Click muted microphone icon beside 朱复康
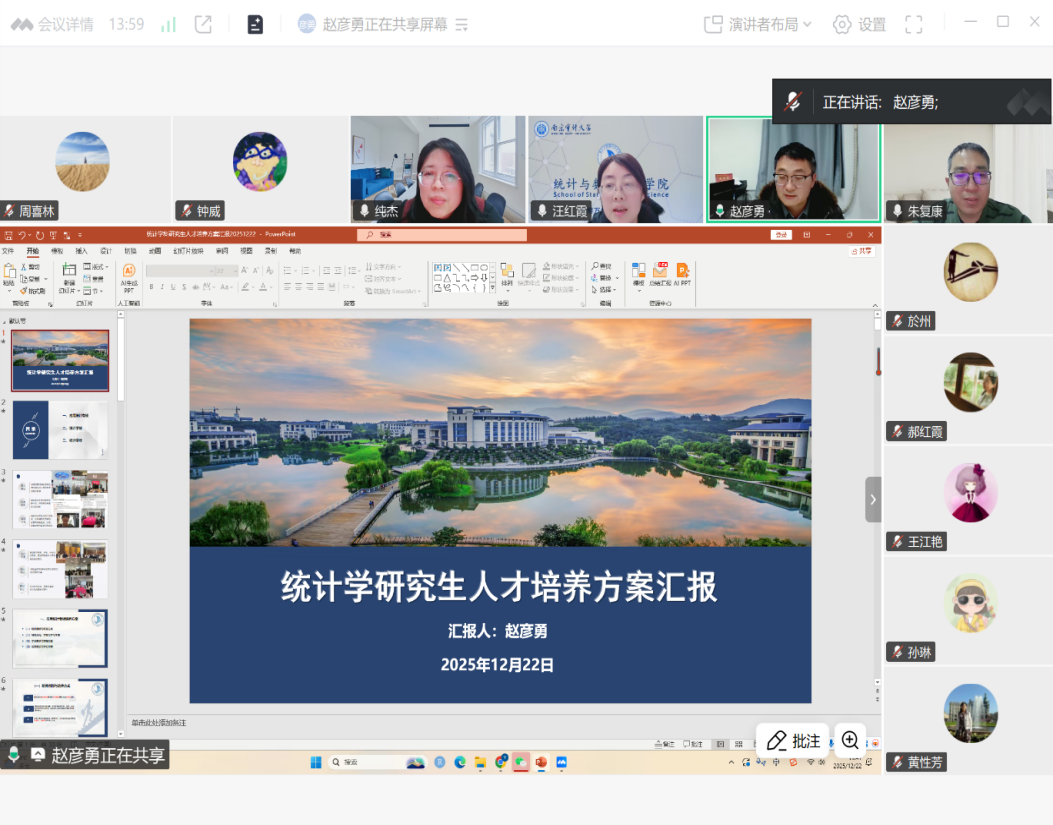Viewport: 1053px width, 825px height. point(895,211)
